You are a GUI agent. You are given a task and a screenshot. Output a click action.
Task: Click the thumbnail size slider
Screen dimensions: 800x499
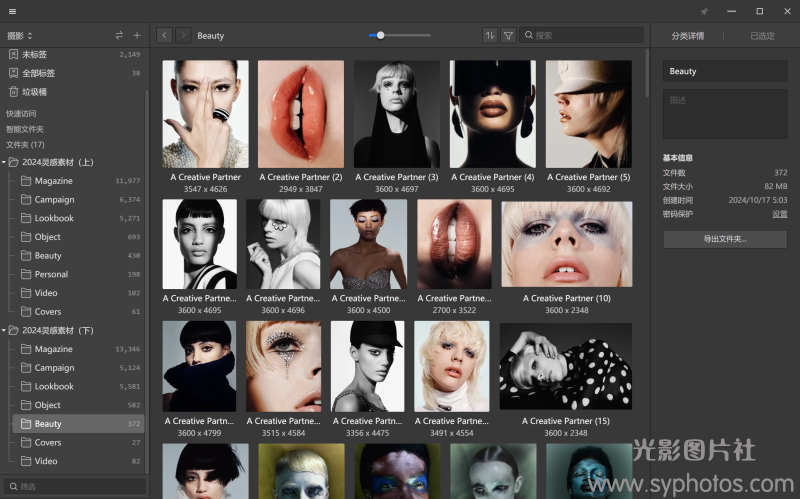400,35
